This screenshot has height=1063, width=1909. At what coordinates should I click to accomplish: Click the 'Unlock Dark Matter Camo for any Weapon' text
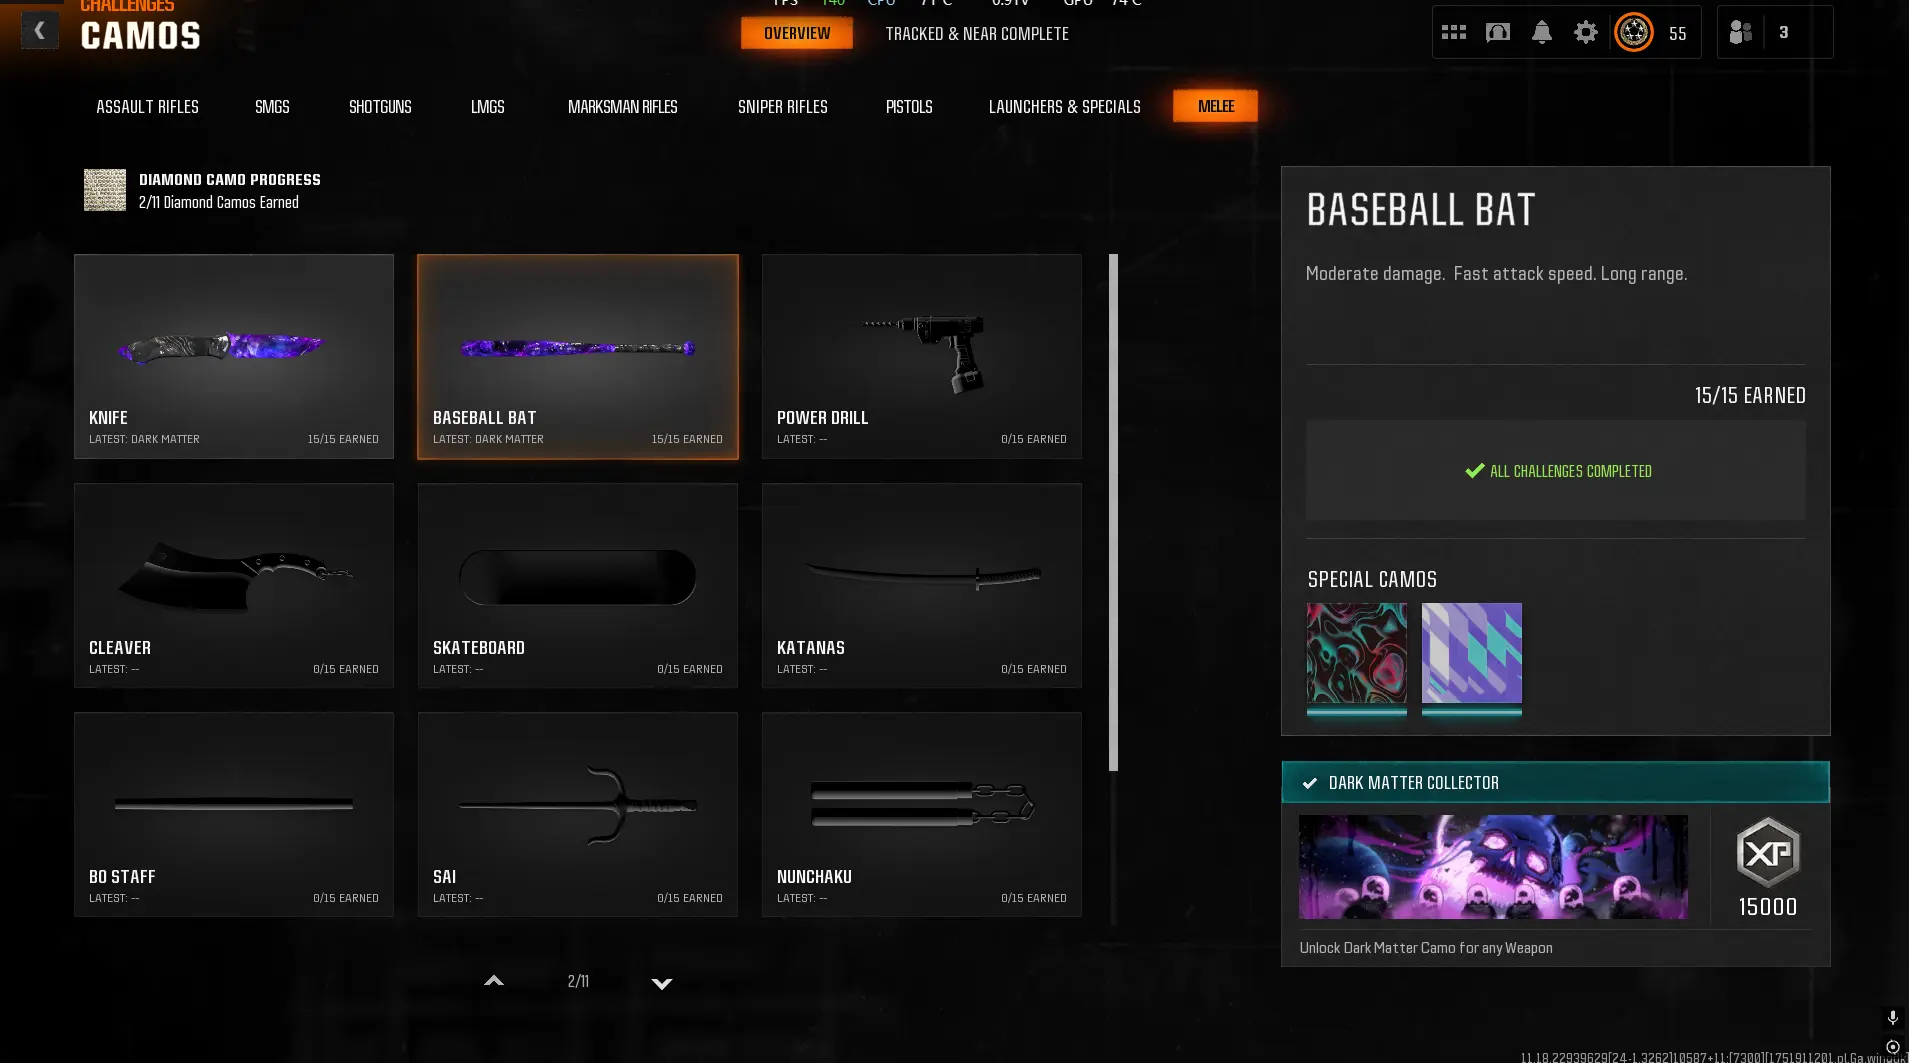click(1426, 948)
